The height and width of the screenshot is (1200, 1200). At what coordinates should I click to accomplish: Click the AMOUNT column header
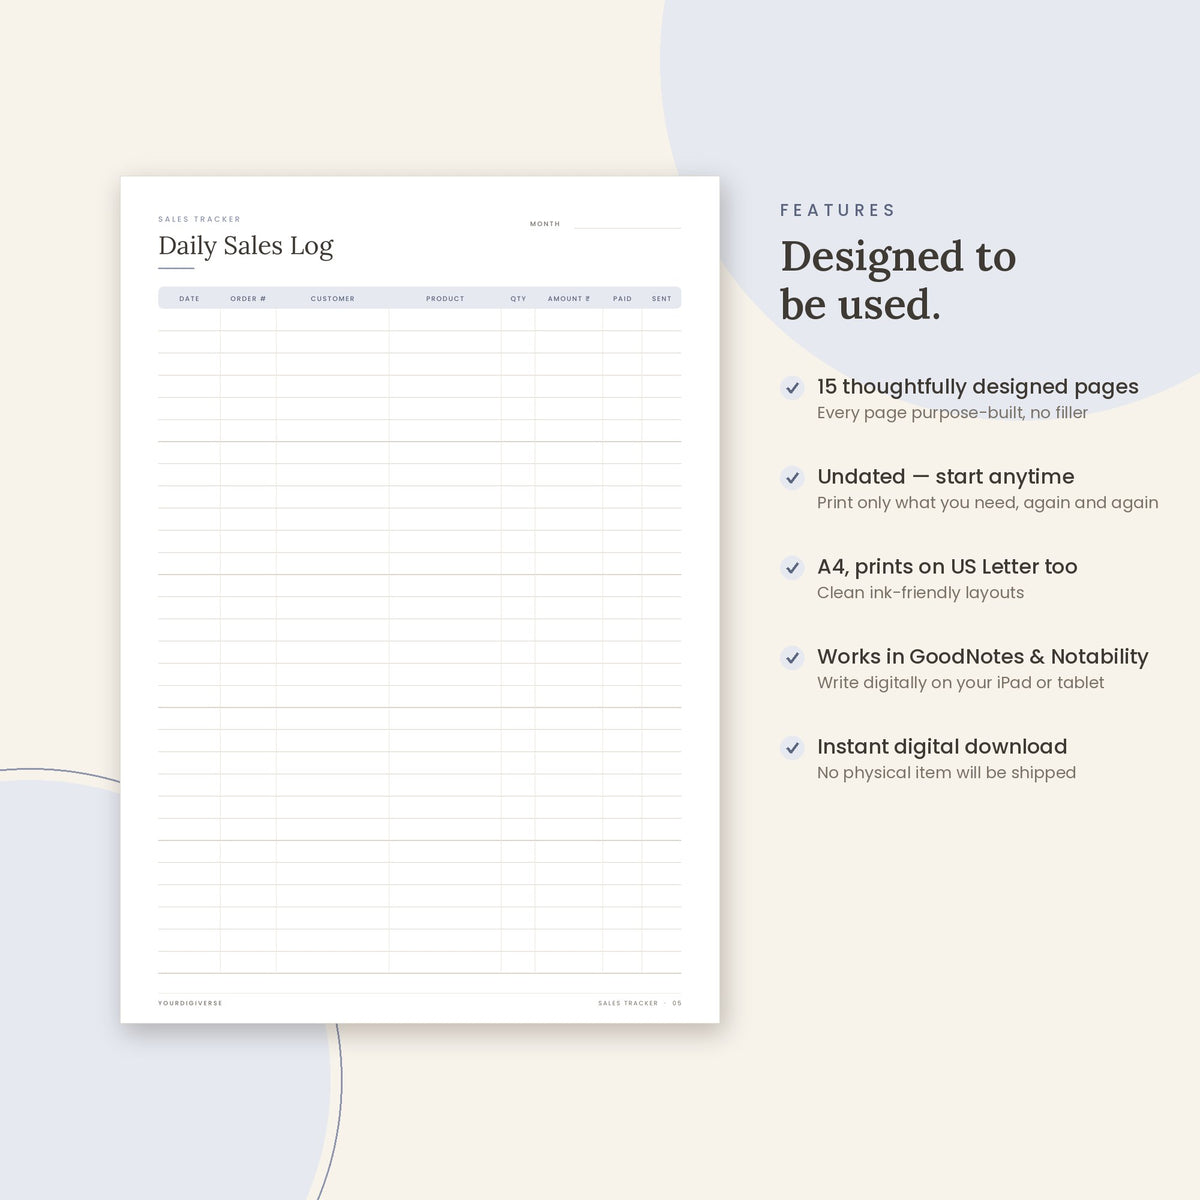pos(568,298)
